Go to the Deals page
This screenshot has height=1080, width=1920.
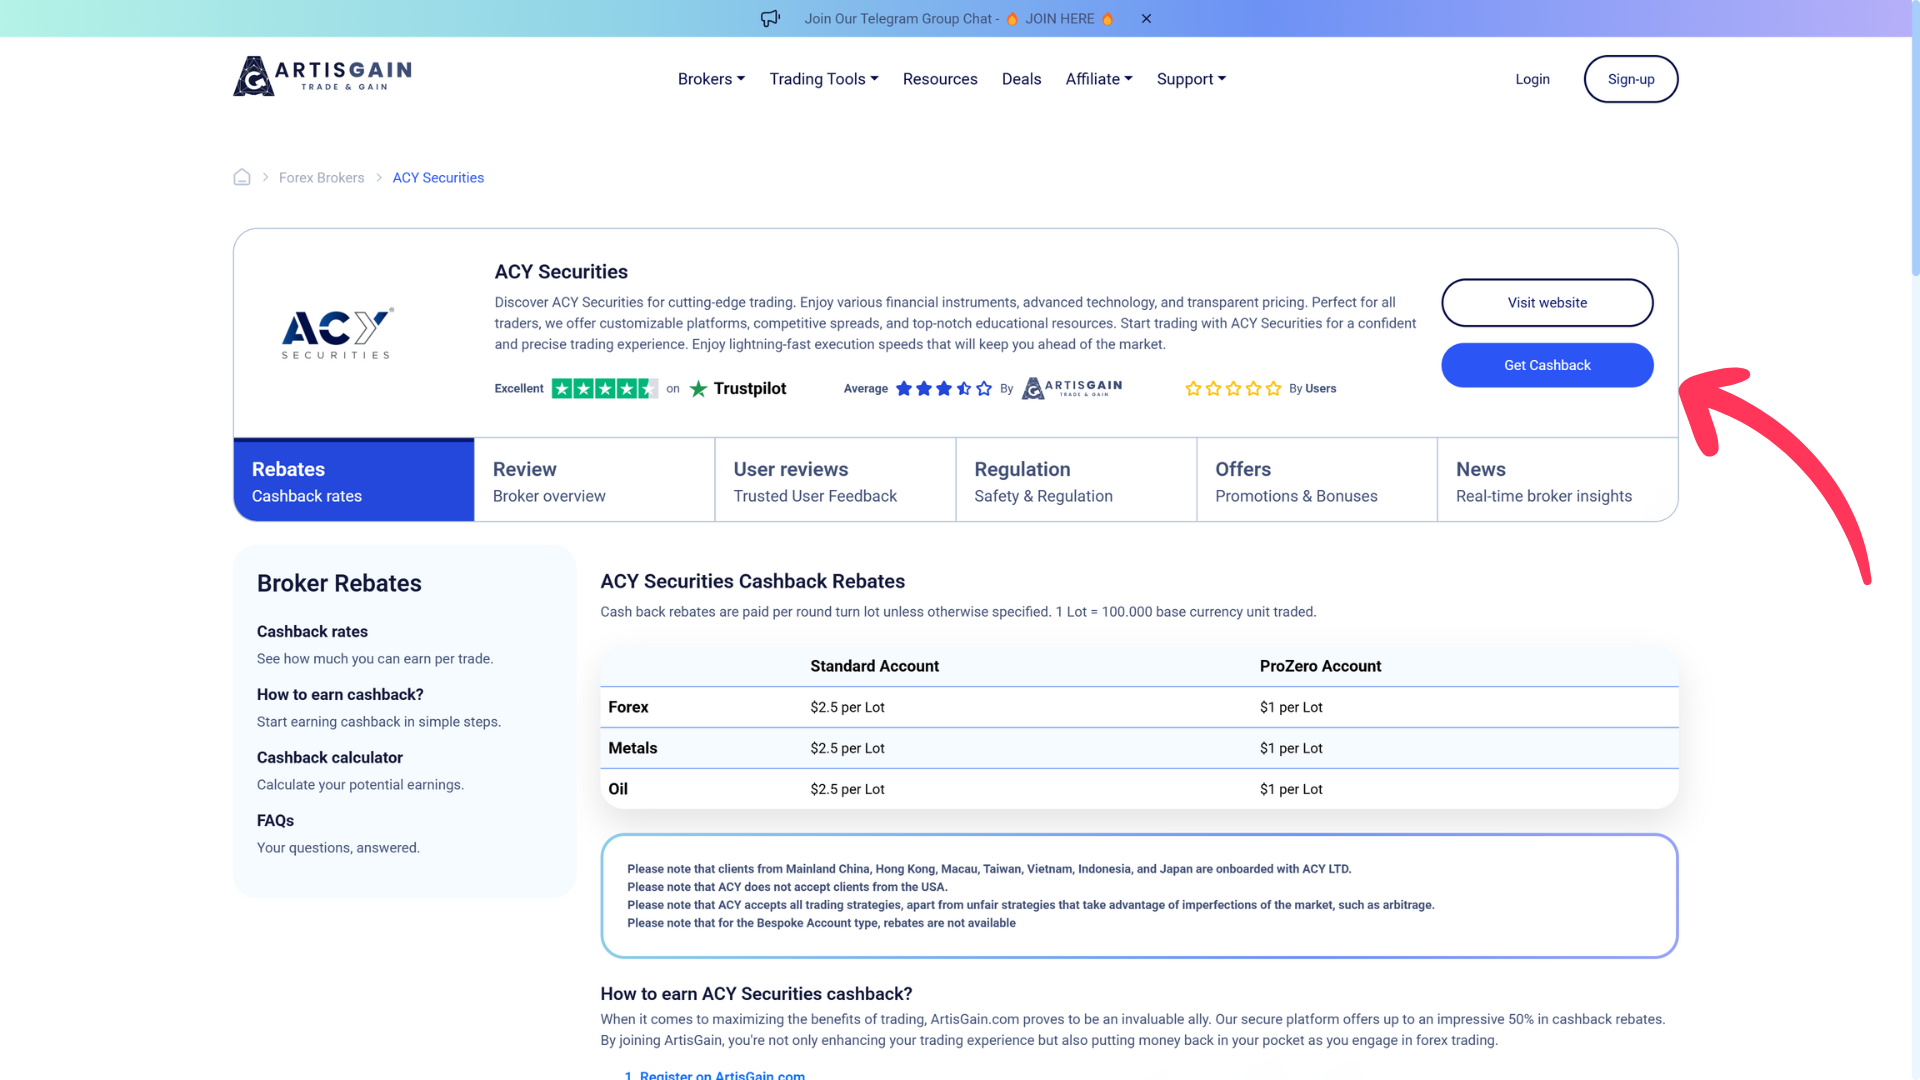click(x=1021, y=79)
